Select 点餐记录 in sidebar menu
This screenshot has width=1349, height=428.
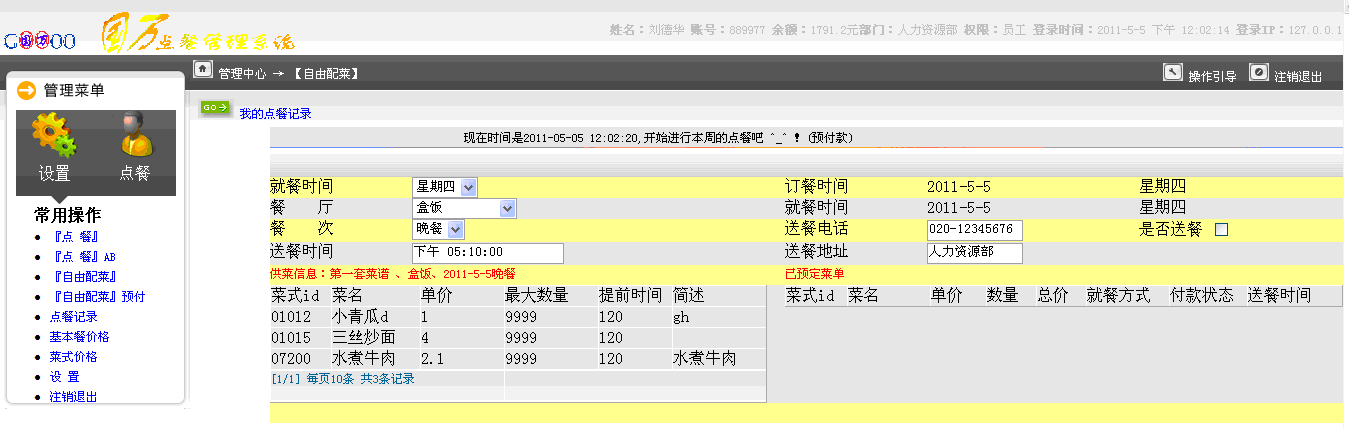pyautogui.click(x=73, y=316)
